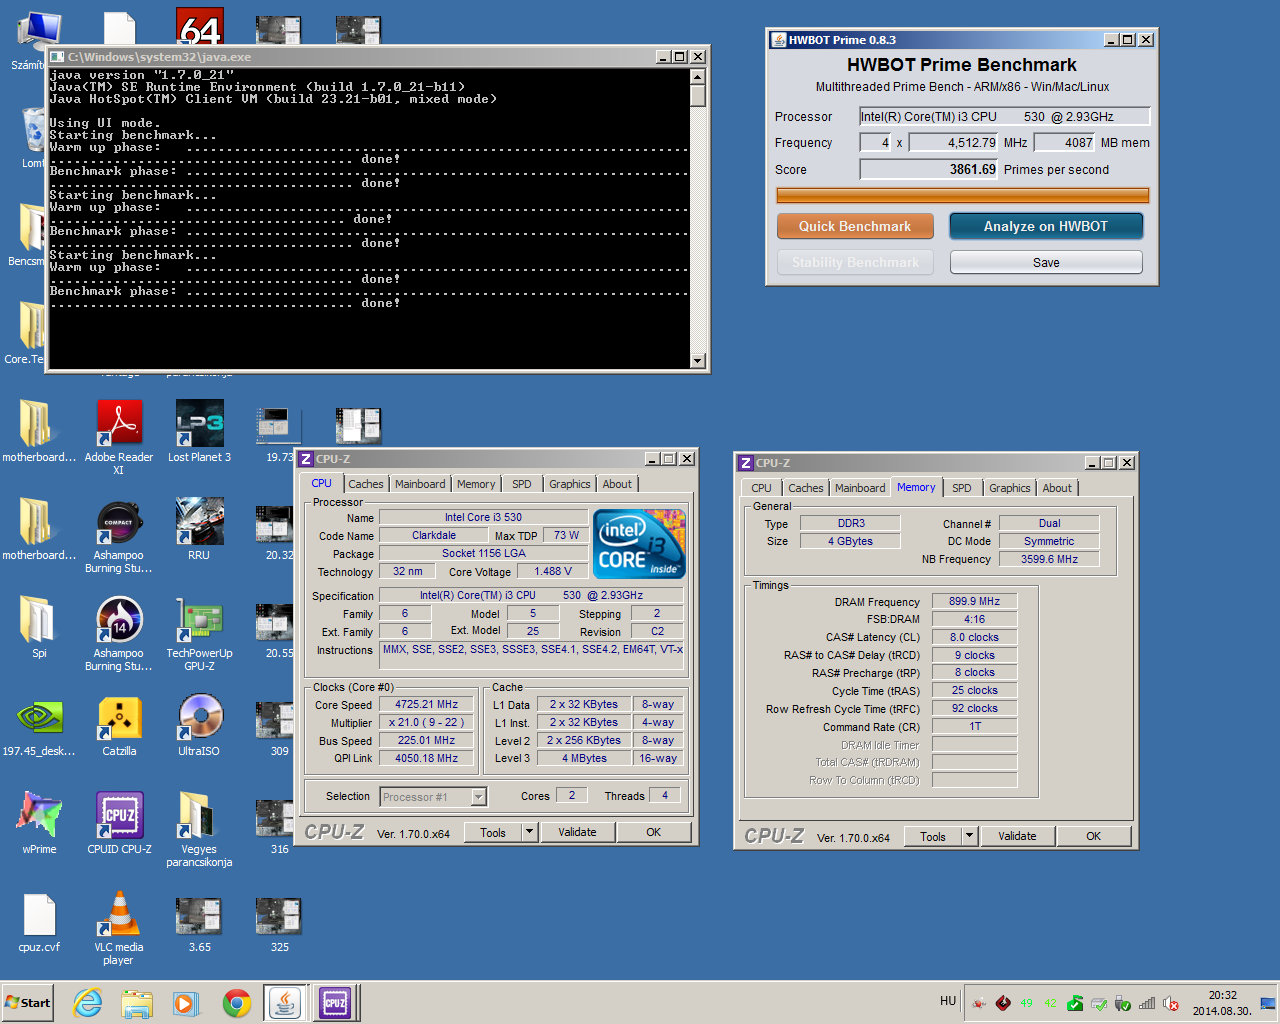Open the AIDA64 red 64 desktop icon
This screenshot has height=1024, width=1280.
click(200, 27)
